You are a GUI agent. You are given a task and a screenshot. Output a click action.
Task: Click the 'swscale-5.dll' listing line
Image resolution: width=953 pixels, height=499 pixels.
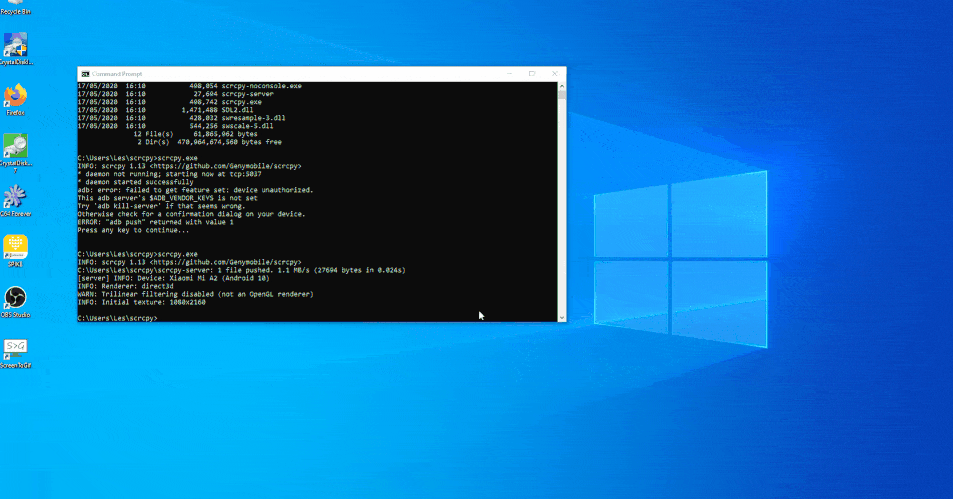176,126
